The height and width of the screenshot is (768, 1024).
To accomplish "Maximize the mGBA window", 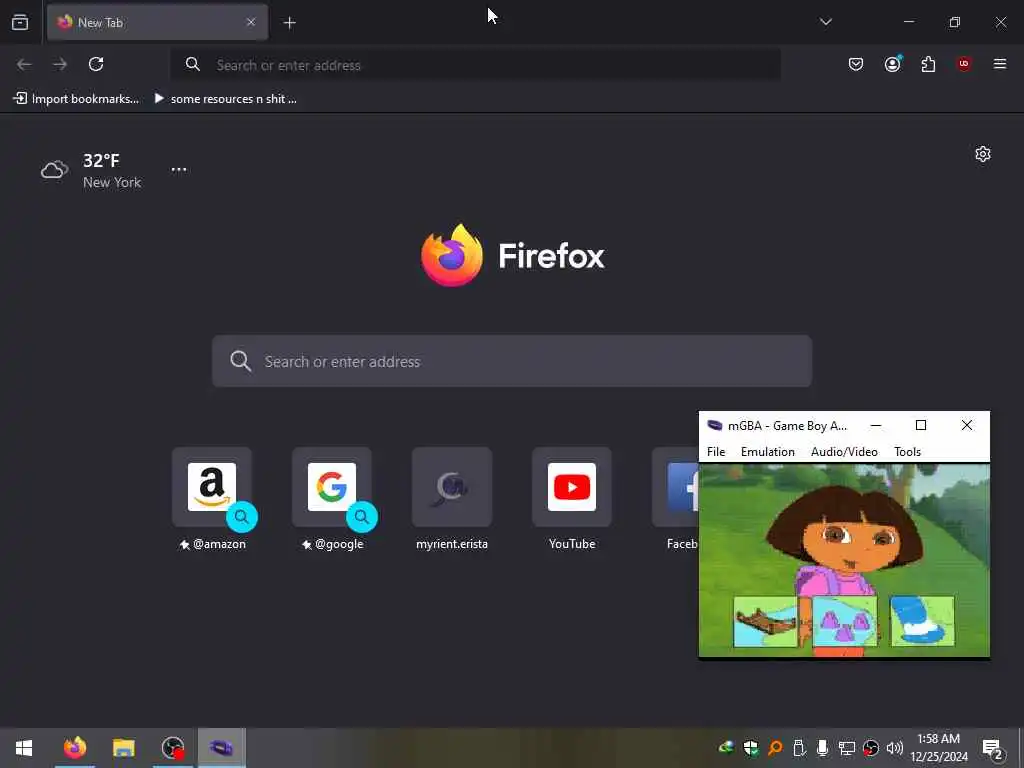I will coord(921,426).
